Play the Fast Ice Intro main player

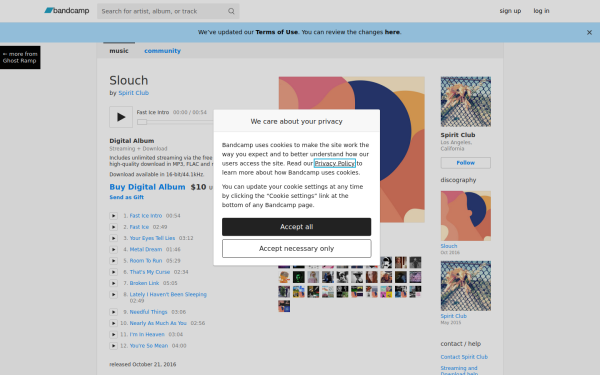121,117
